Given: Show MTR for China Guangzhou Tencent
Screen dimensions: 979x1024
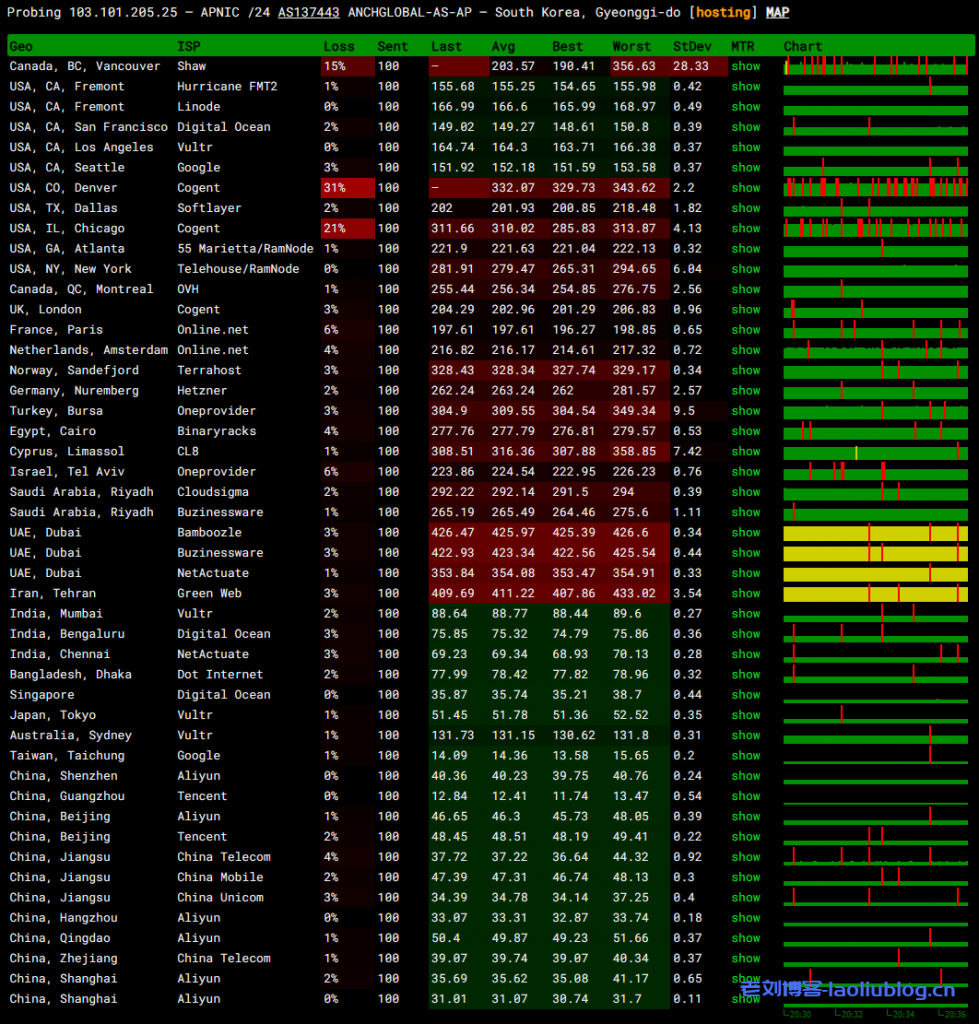Looking at the screenshot, I should (745, 796).
